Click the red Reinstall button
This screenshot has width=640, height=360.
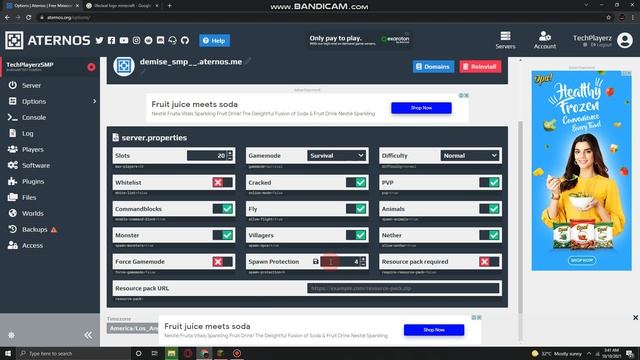(480, 67)
